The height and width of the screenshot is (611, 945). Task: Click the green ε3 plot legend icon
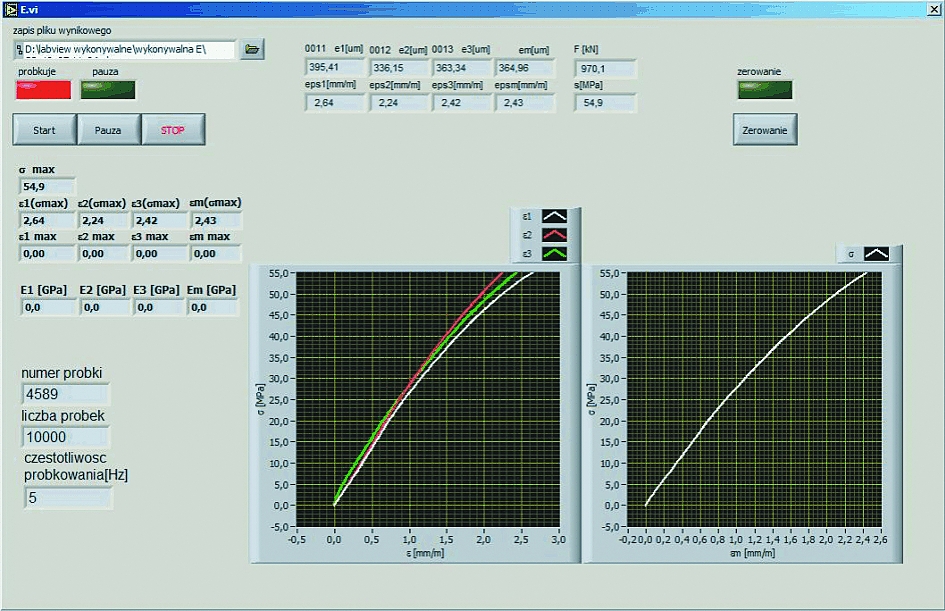[555, 251]
